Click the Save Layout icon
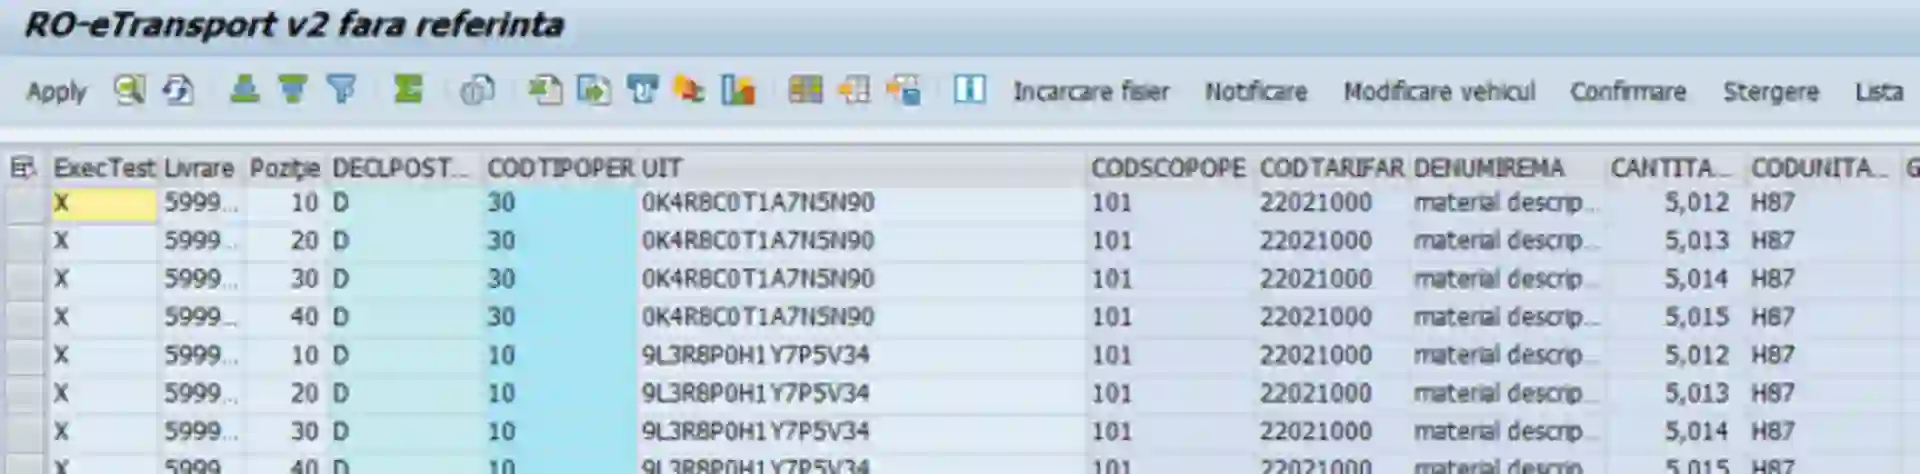The width and height of the screenshot is (1920, 474). tap(903, 91)
